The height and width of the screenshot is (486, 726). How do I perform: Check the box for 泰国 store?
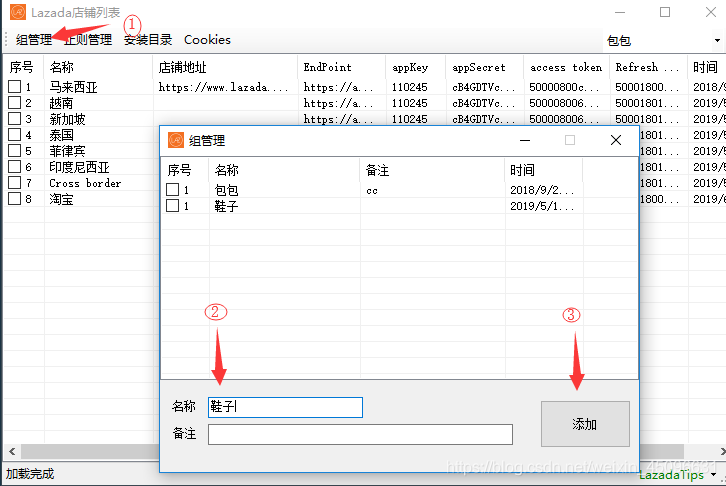tap(15, 135)
